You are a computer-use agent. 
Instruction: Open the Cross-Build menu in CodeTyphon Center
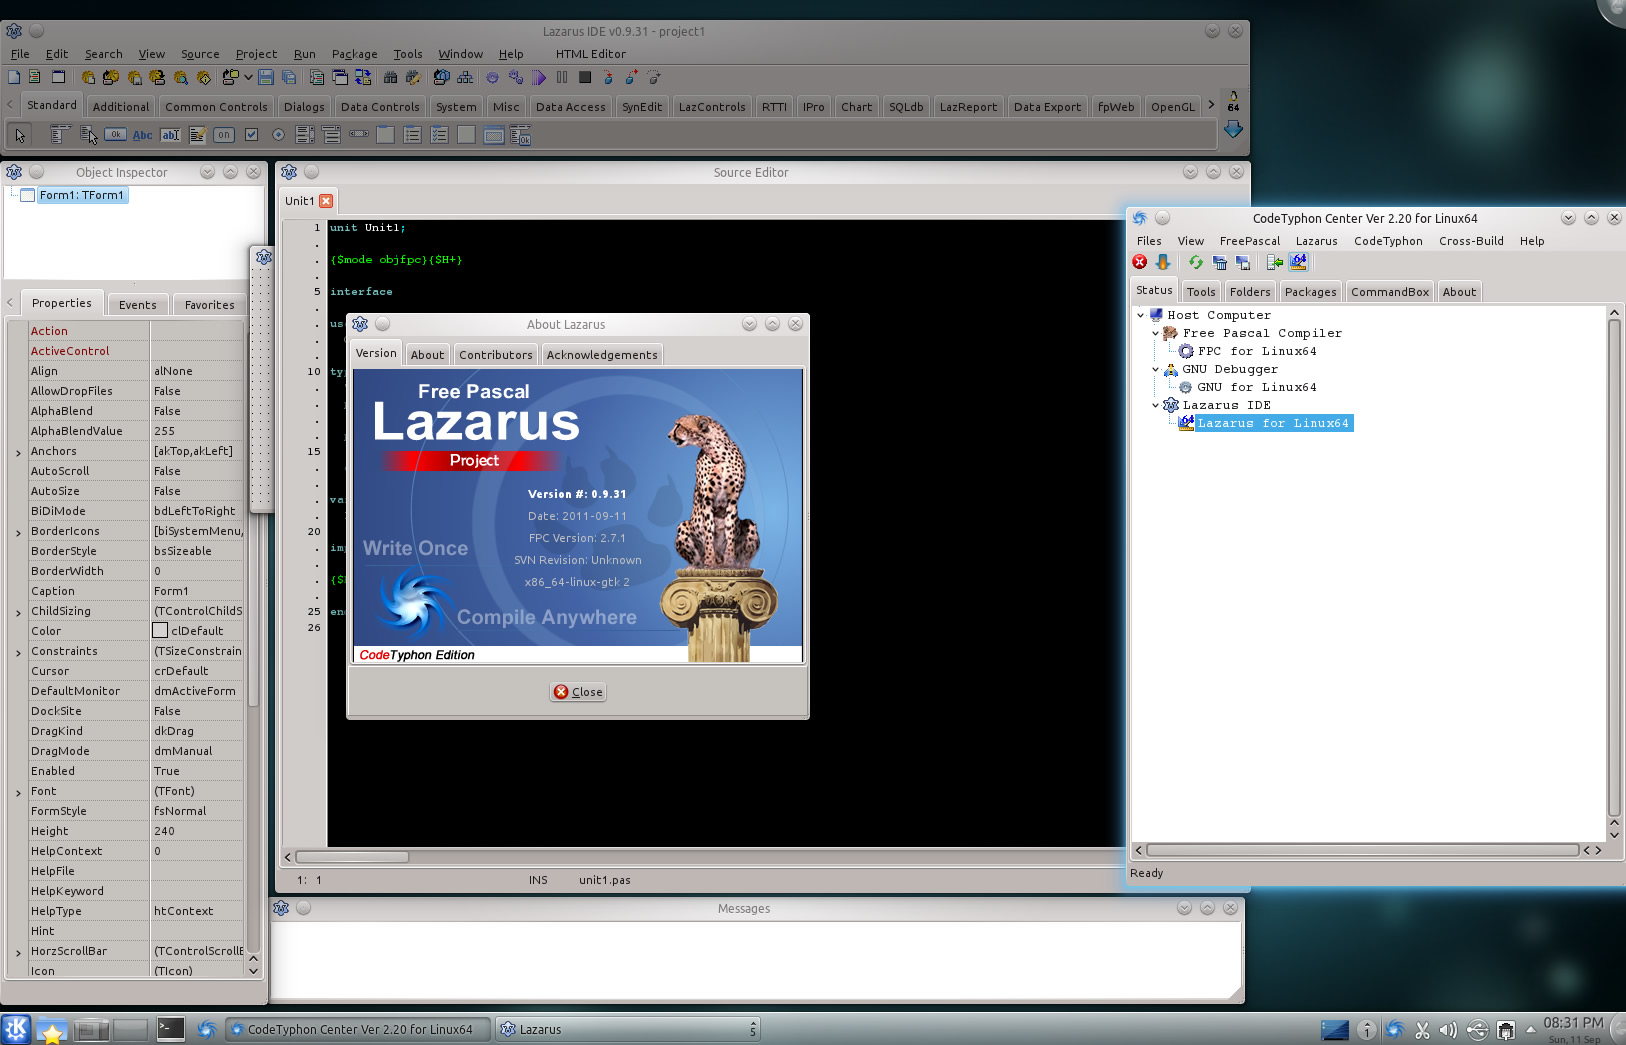(x=1471, y=241)
